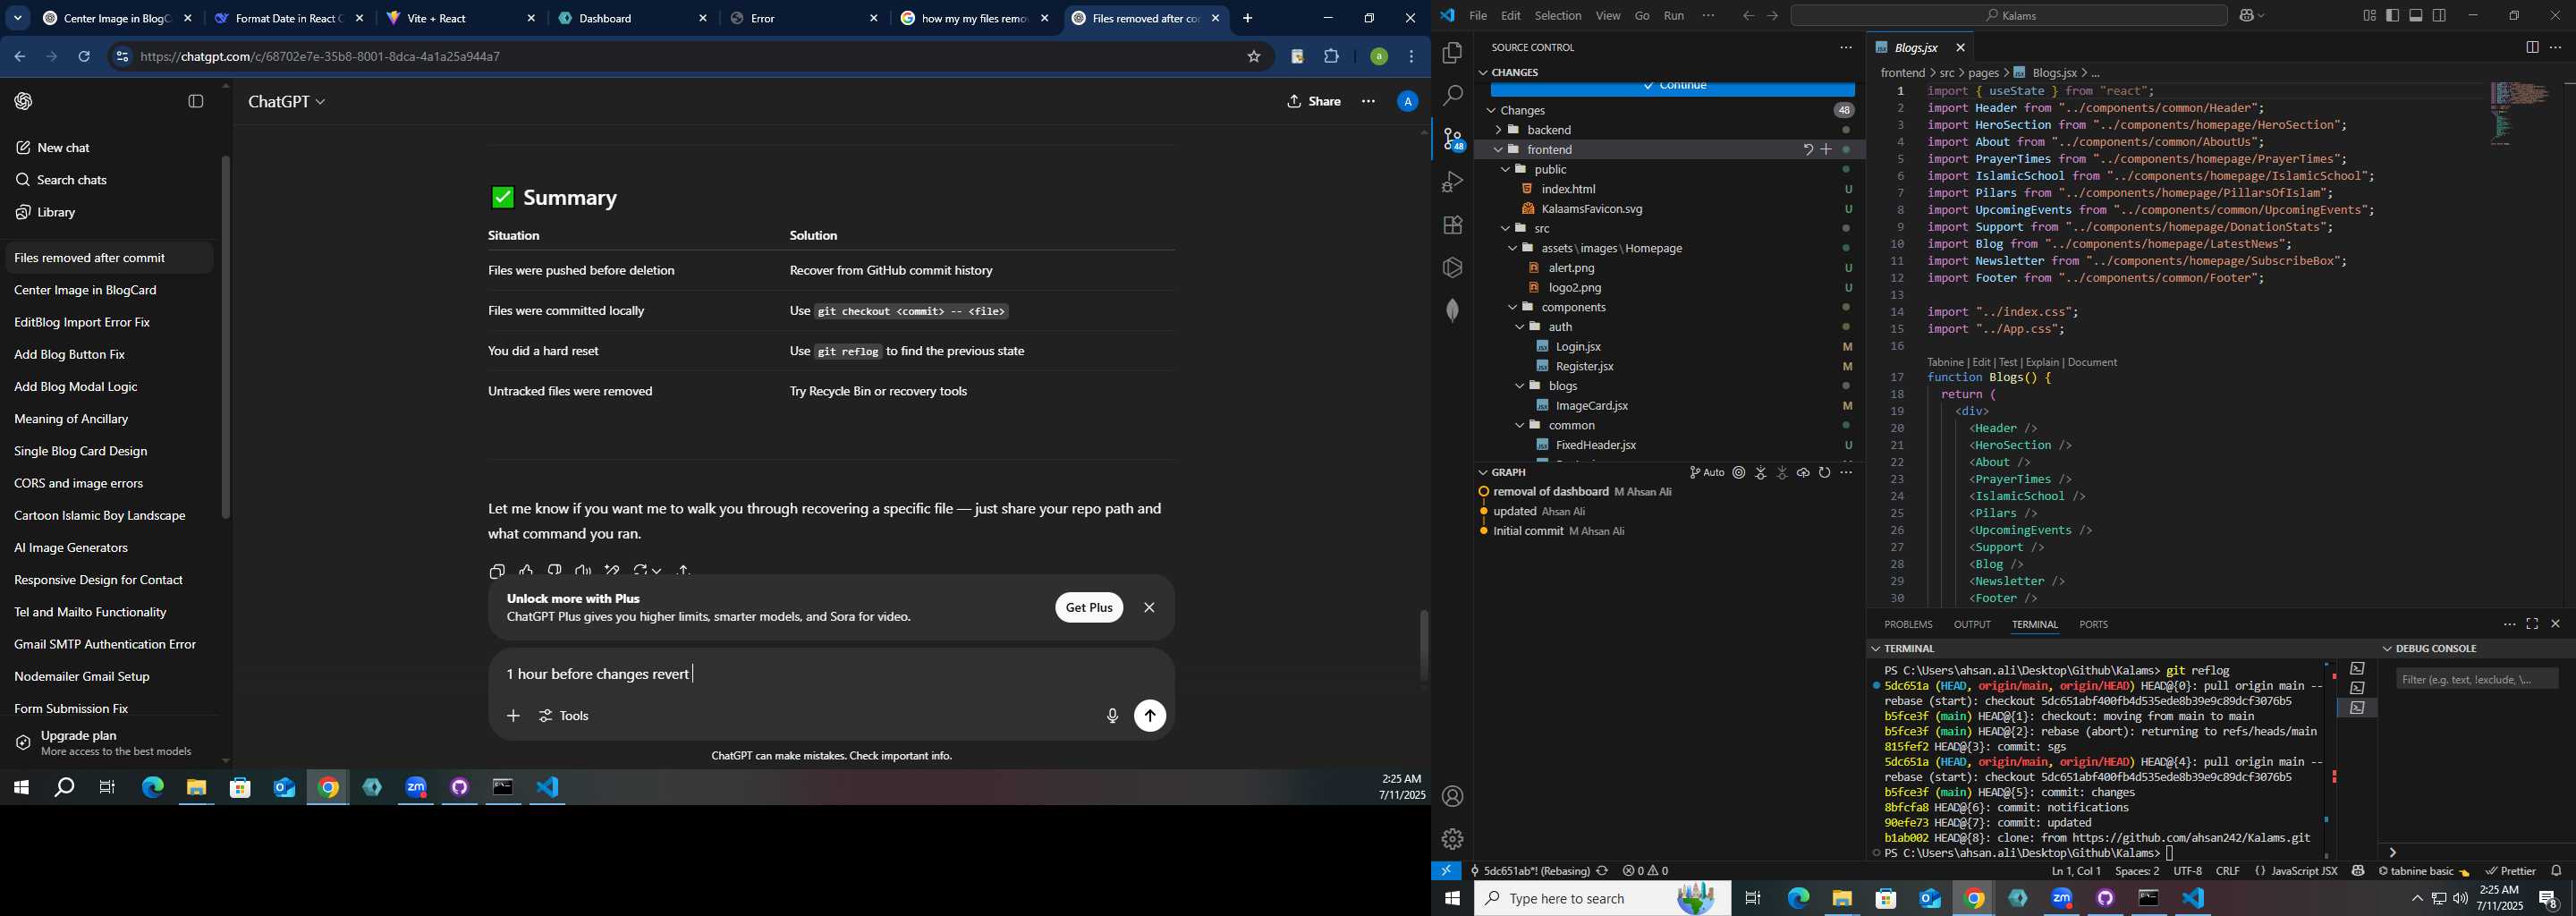Click the Get Plus button
This screenshot has width=2576, height=916.
click(1089, 608)
